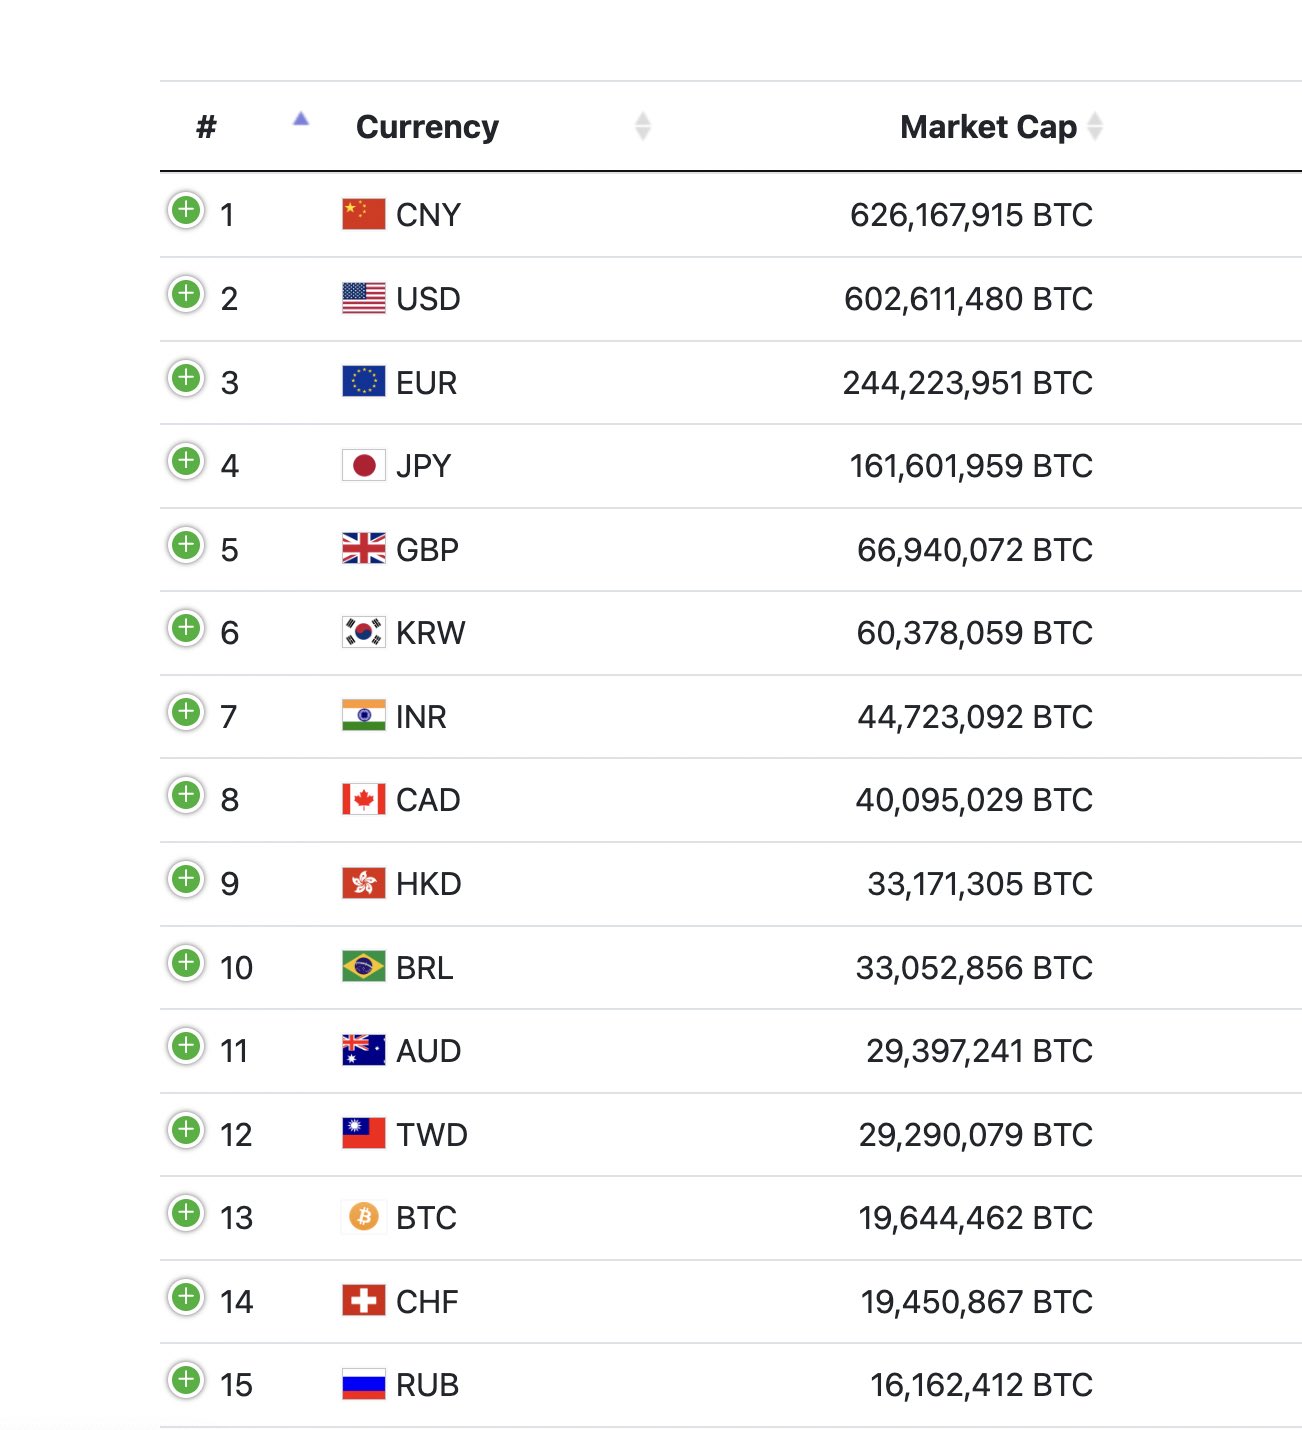Click the Market Cap header label

pos(987,127)
